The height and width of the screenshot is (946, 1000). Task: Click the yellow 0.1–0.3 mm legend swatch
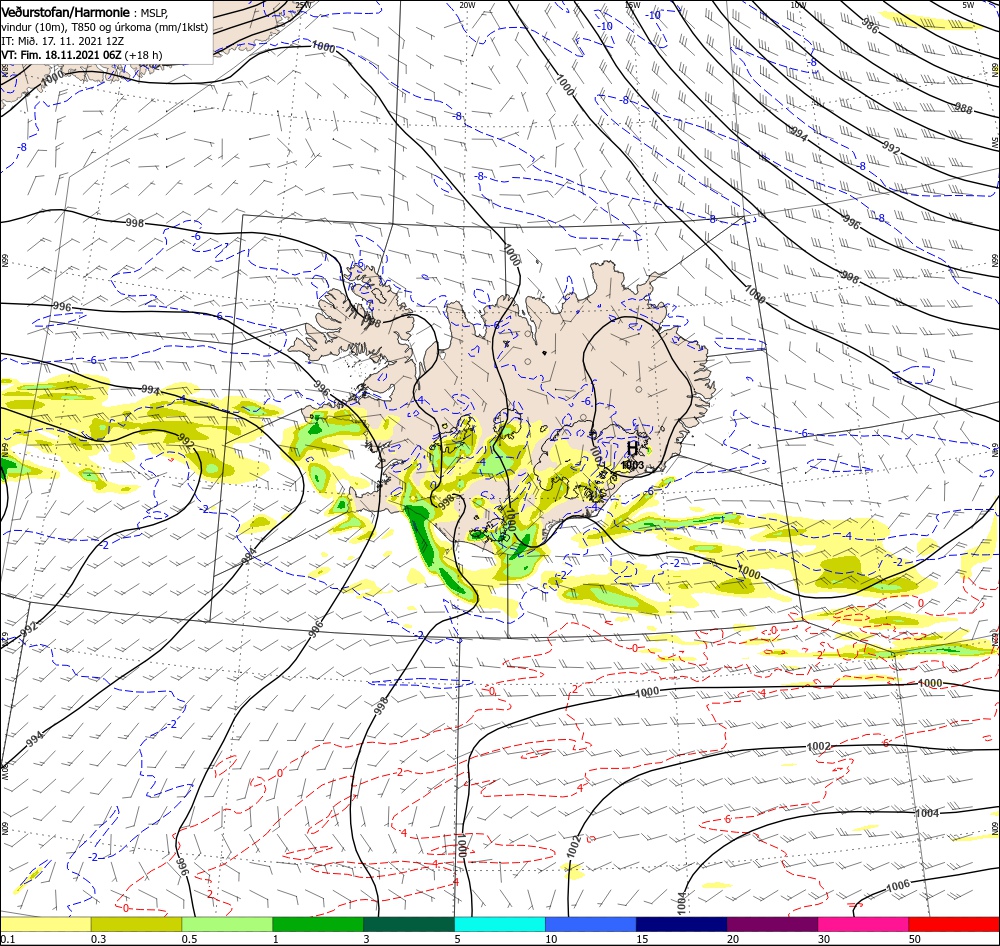coord(45,924)
